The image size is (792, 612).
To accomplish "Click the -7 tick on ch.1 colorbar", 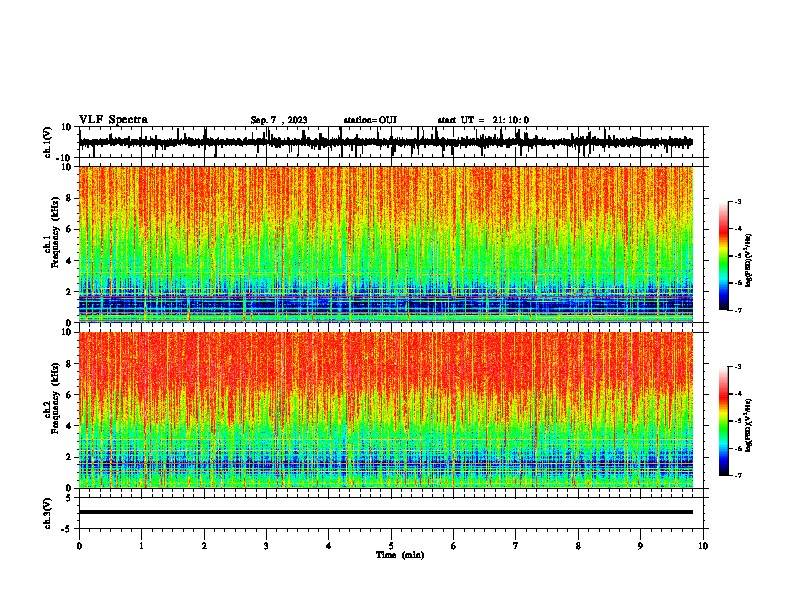I will tap(737, 310).
